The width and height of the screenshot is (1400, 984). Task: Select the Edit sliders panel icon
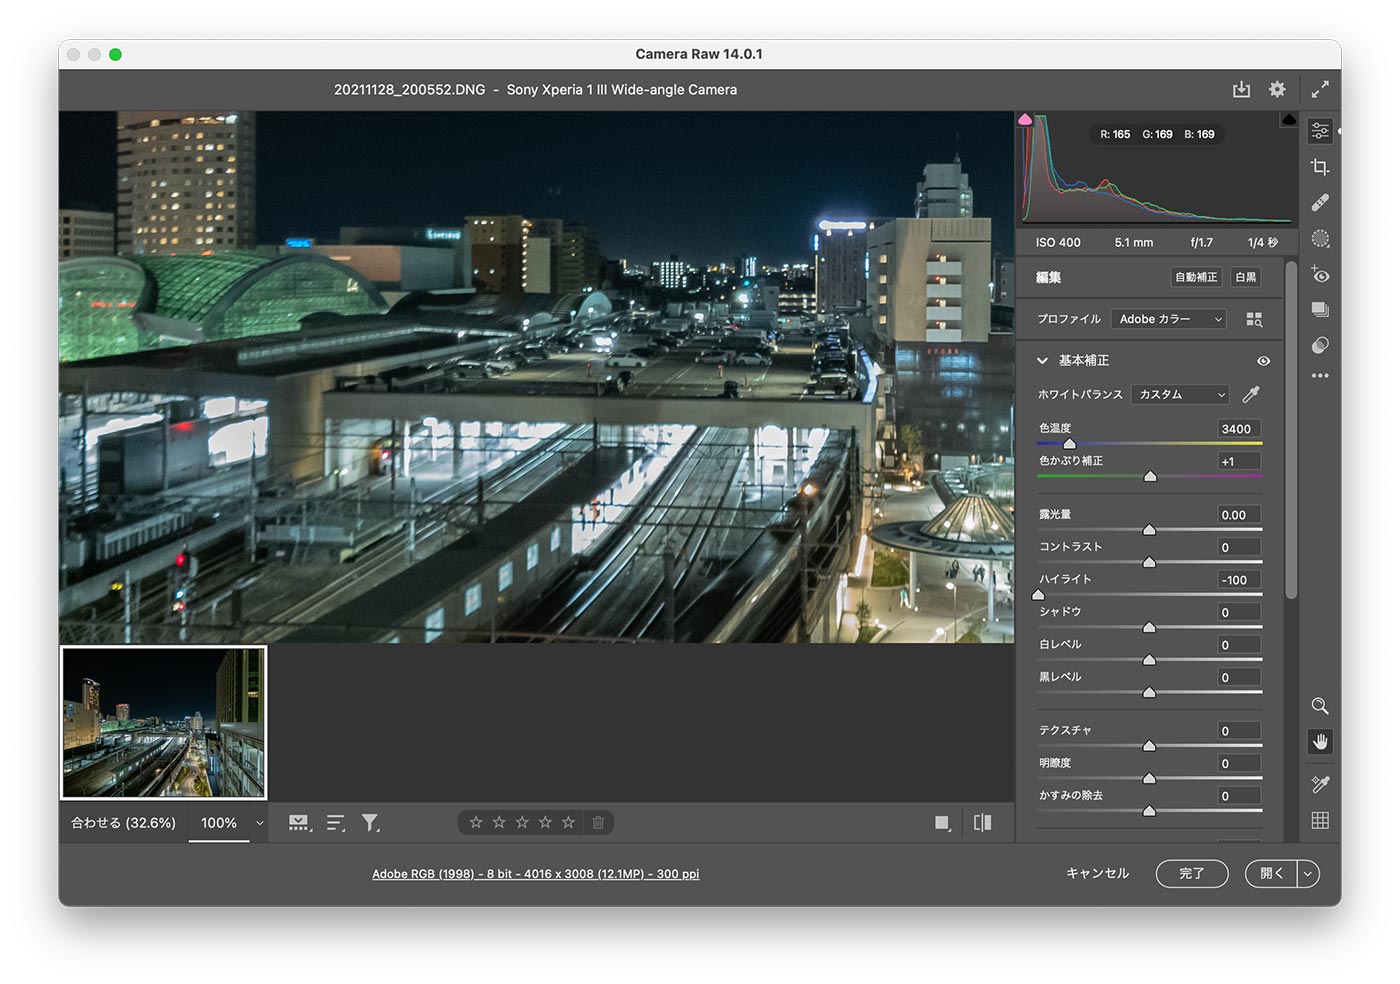[x=1320, y=131]
